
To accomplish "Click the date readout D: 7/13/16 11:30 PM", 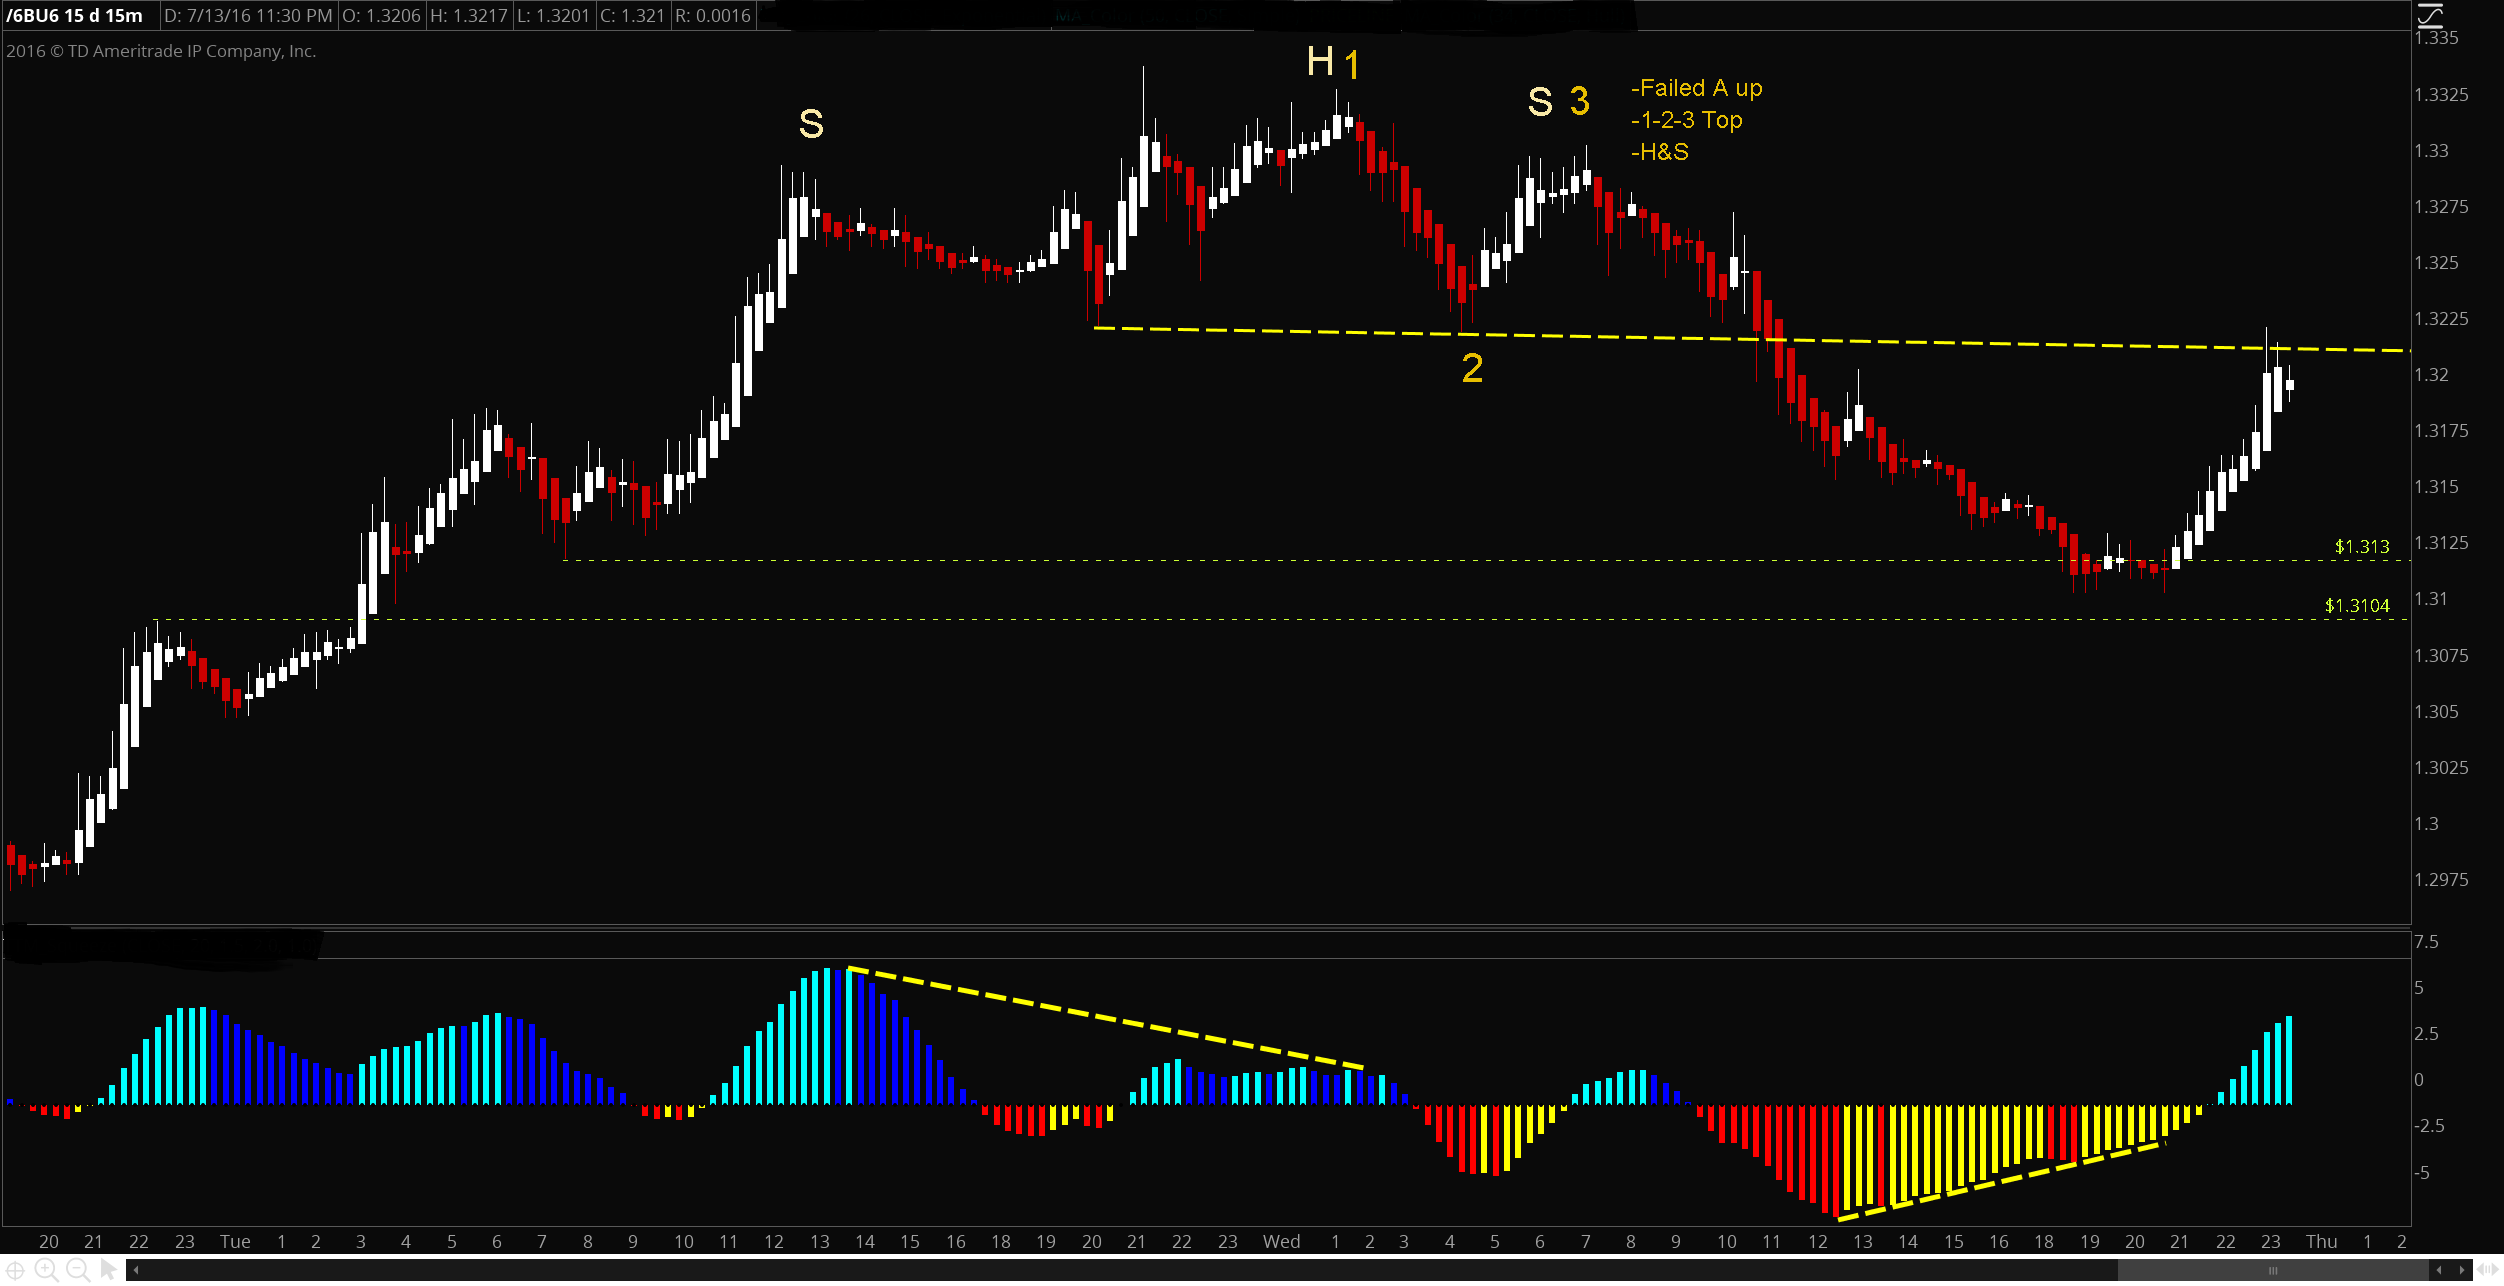I will [247, 15].
